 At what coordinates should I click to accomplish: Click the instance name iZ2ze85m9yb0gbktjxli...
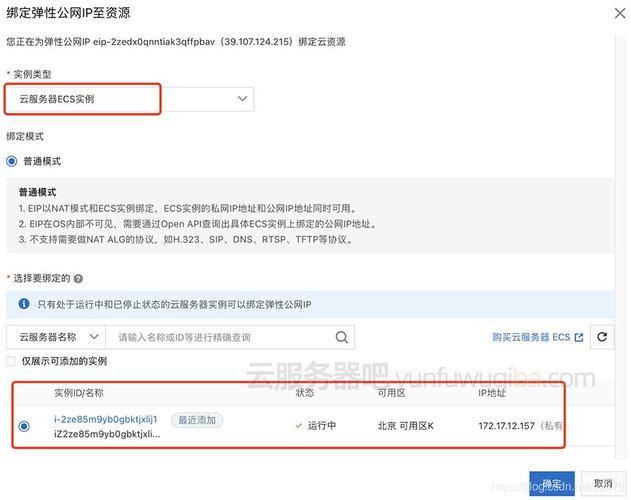pos(107,434)
